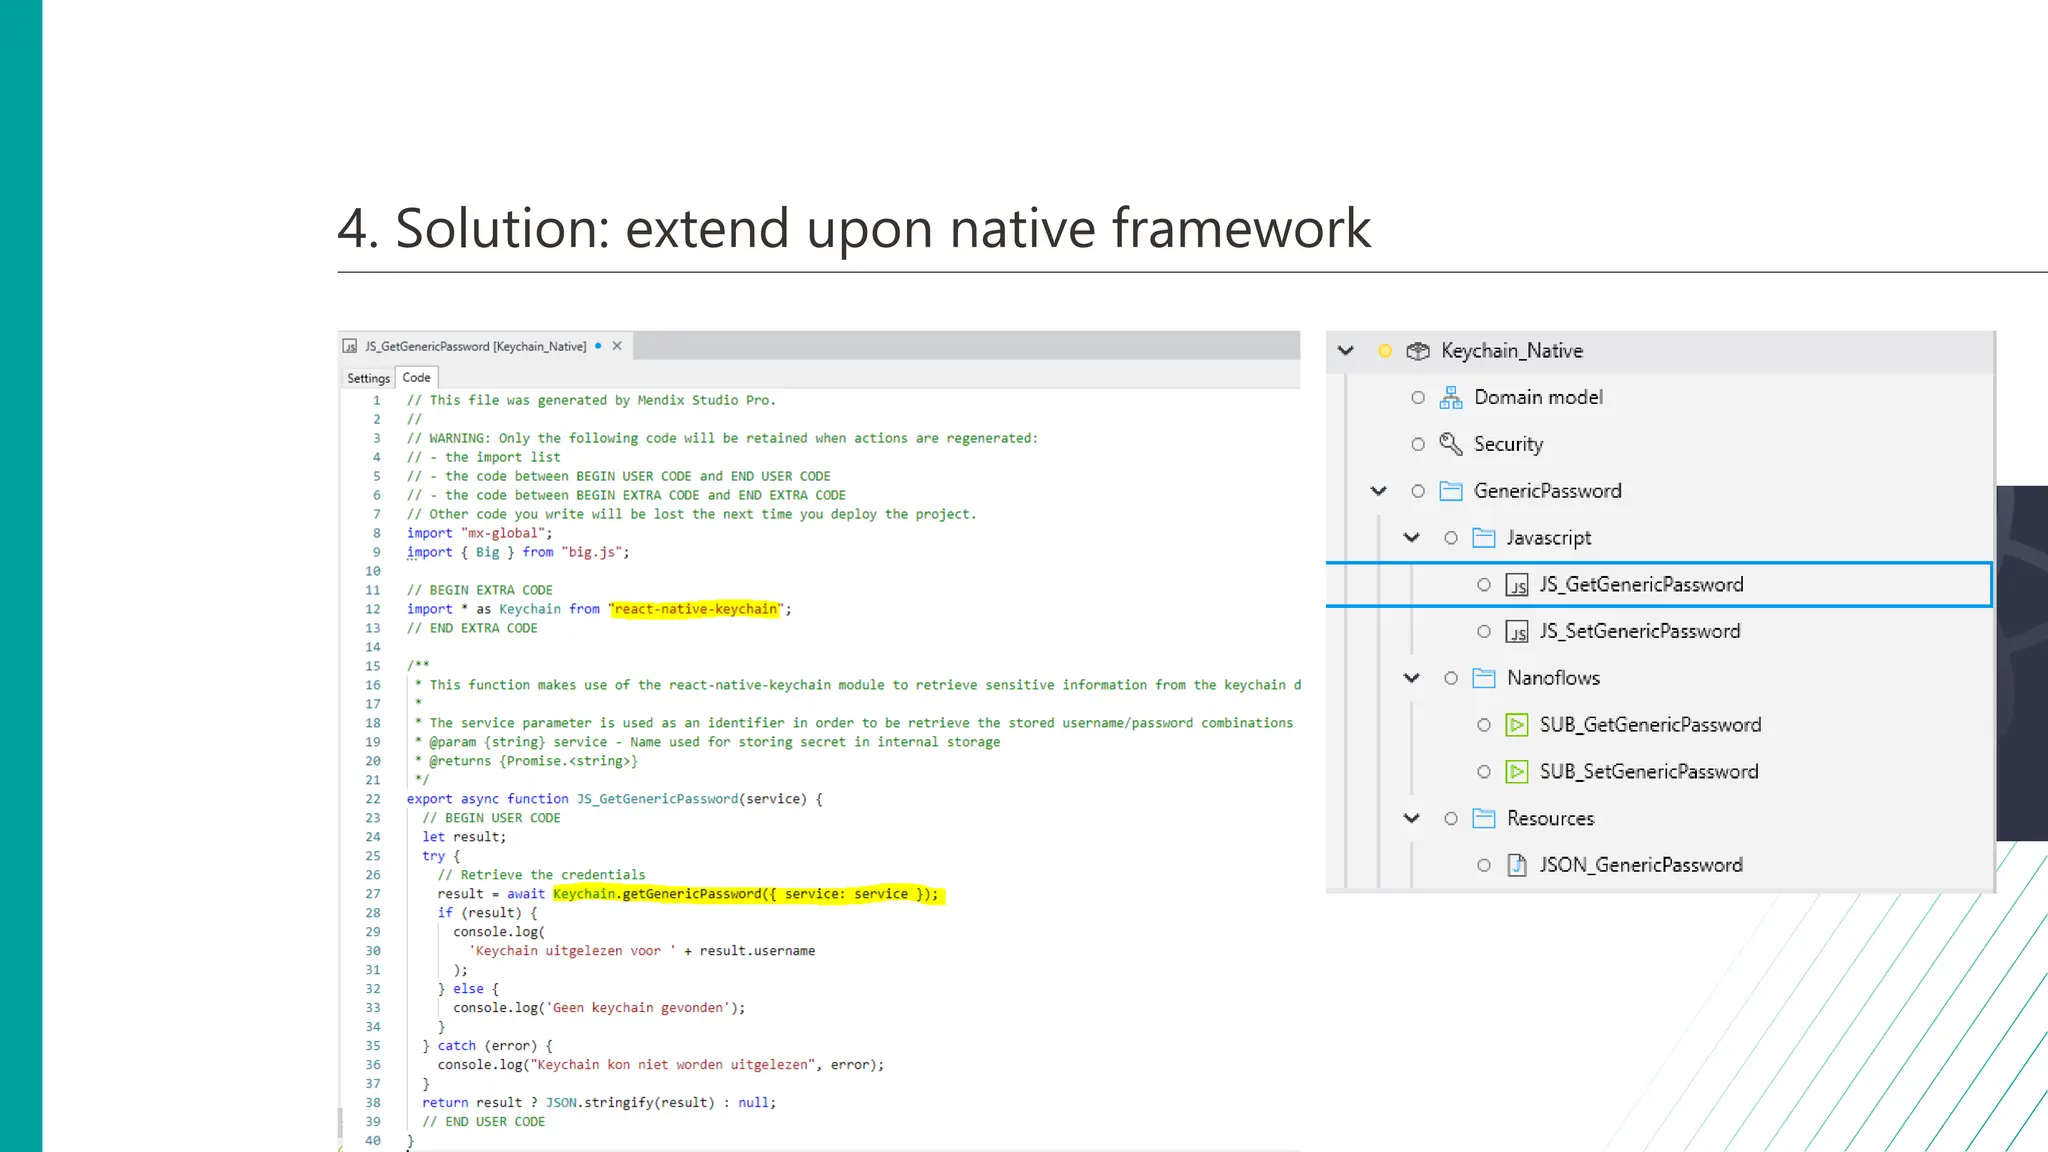Collapse the Resources folder

[x=1412, y=818]
